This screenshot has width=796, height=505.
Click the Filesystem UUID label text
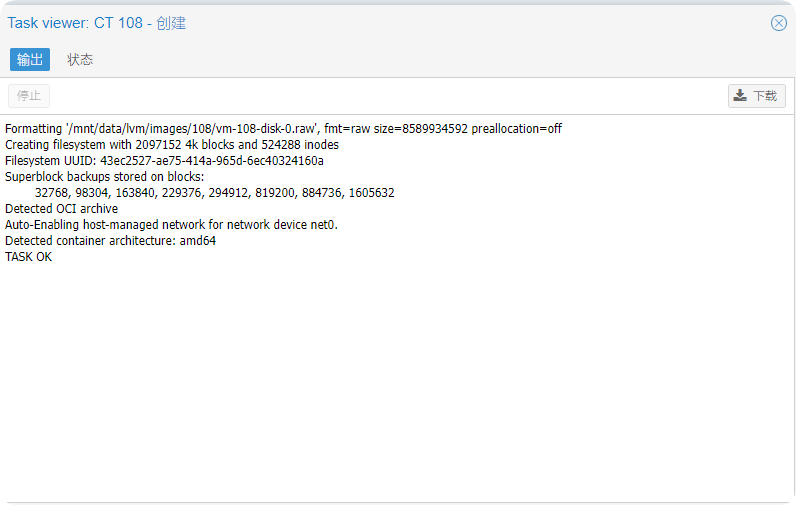(50, 161)
